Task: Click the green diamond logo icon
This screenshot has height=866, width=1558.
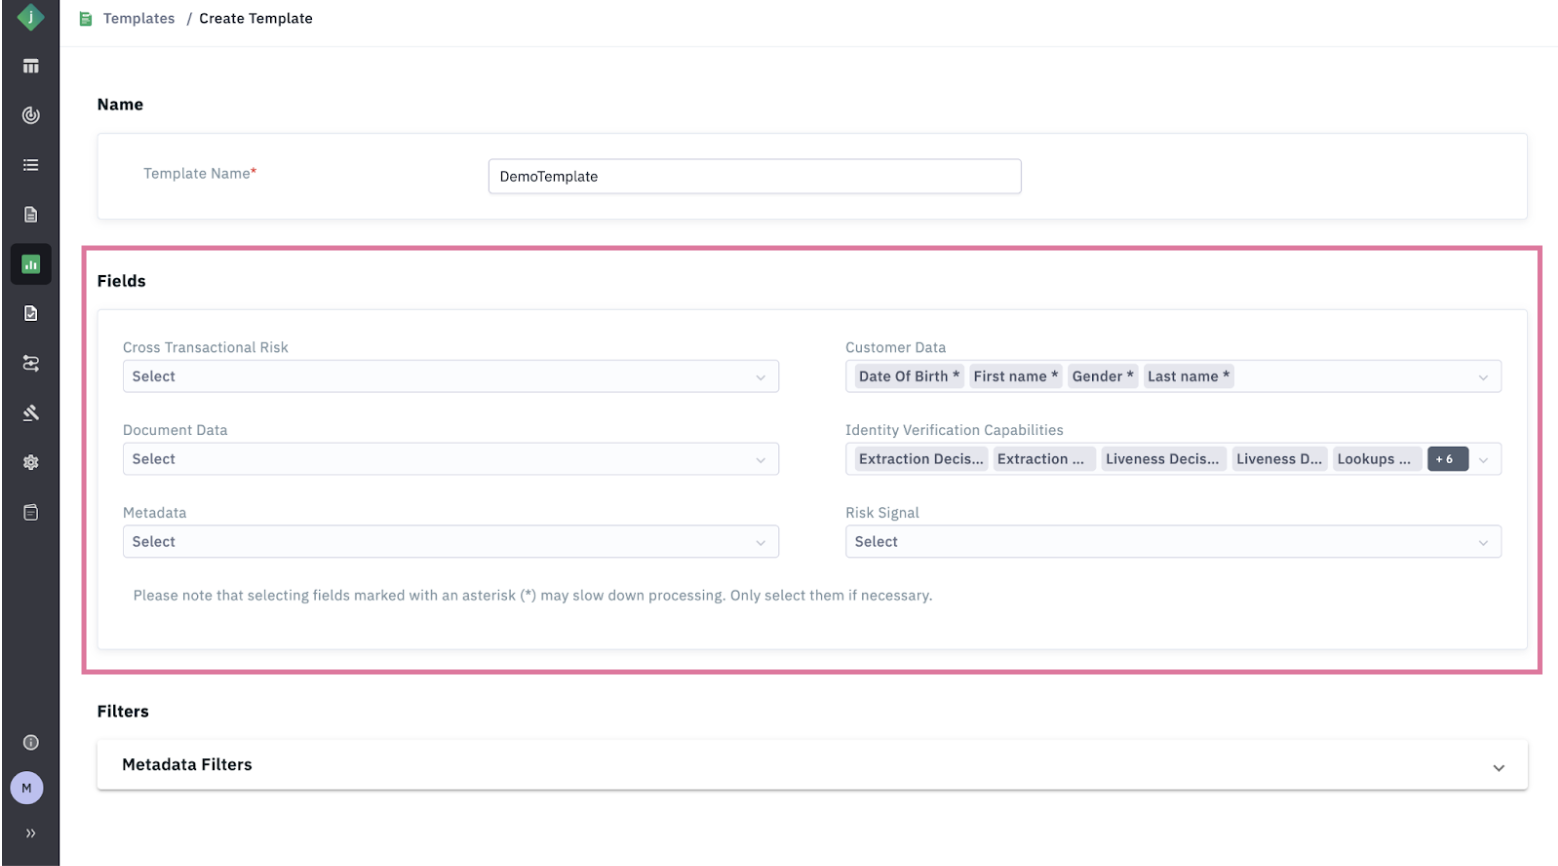Action: click(x=30, y=17)
